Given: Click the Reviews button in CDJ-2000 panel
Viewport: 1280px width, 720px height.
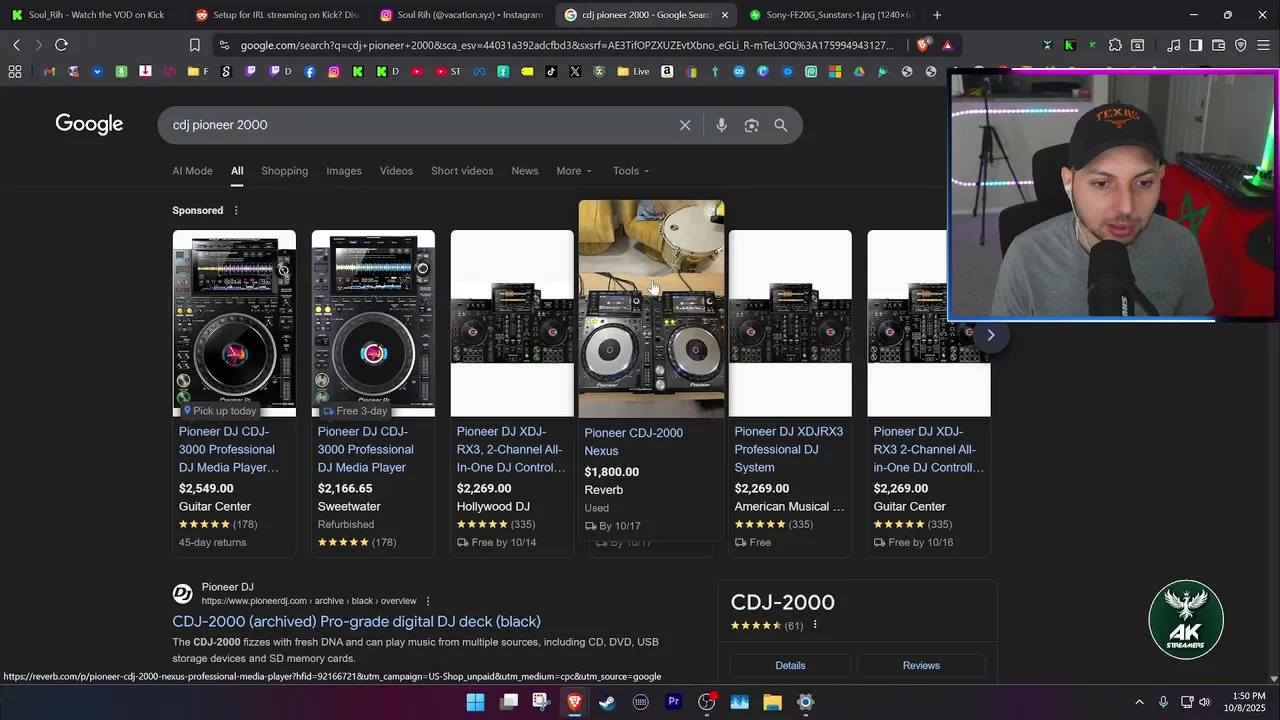Looking at the screenshot, I should [x=921, y=666].
